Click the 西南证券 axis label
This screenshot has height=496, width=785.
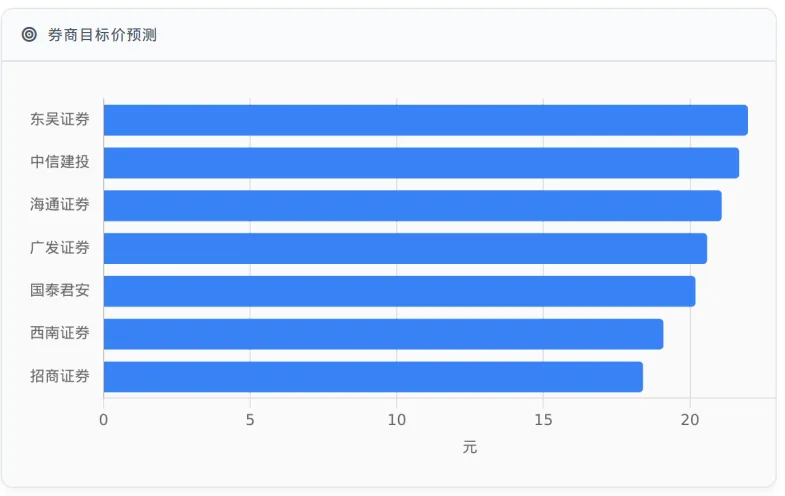(x=60, y=334)
